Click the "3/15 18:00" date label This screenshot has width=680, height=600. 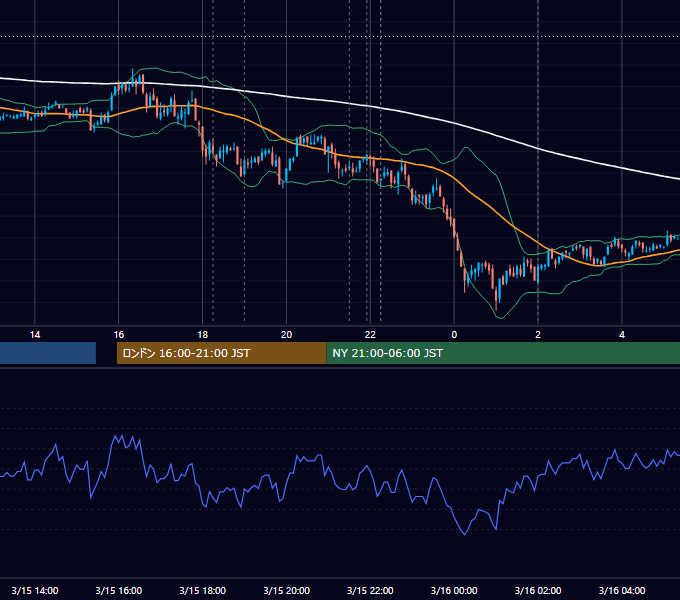pyautogui.click(x=203, y=590)
